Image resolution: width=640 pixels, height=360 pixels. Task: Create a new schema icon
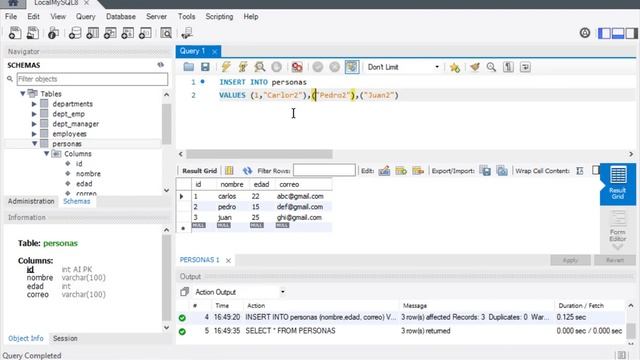(75, 33)
